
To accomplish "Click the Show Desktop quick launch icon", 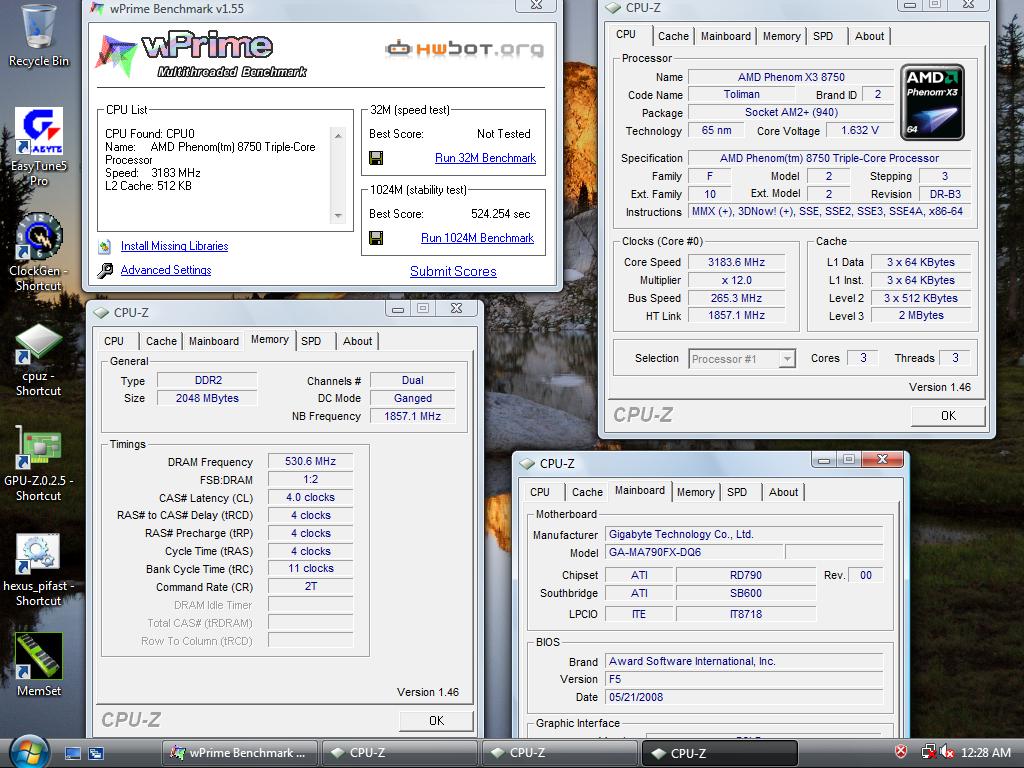I will point(72,754).
